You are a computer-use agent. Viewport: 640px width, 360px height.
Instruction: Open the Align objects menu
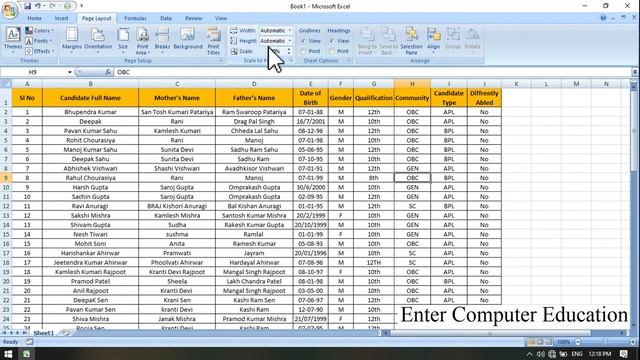(x=433, y=41)
